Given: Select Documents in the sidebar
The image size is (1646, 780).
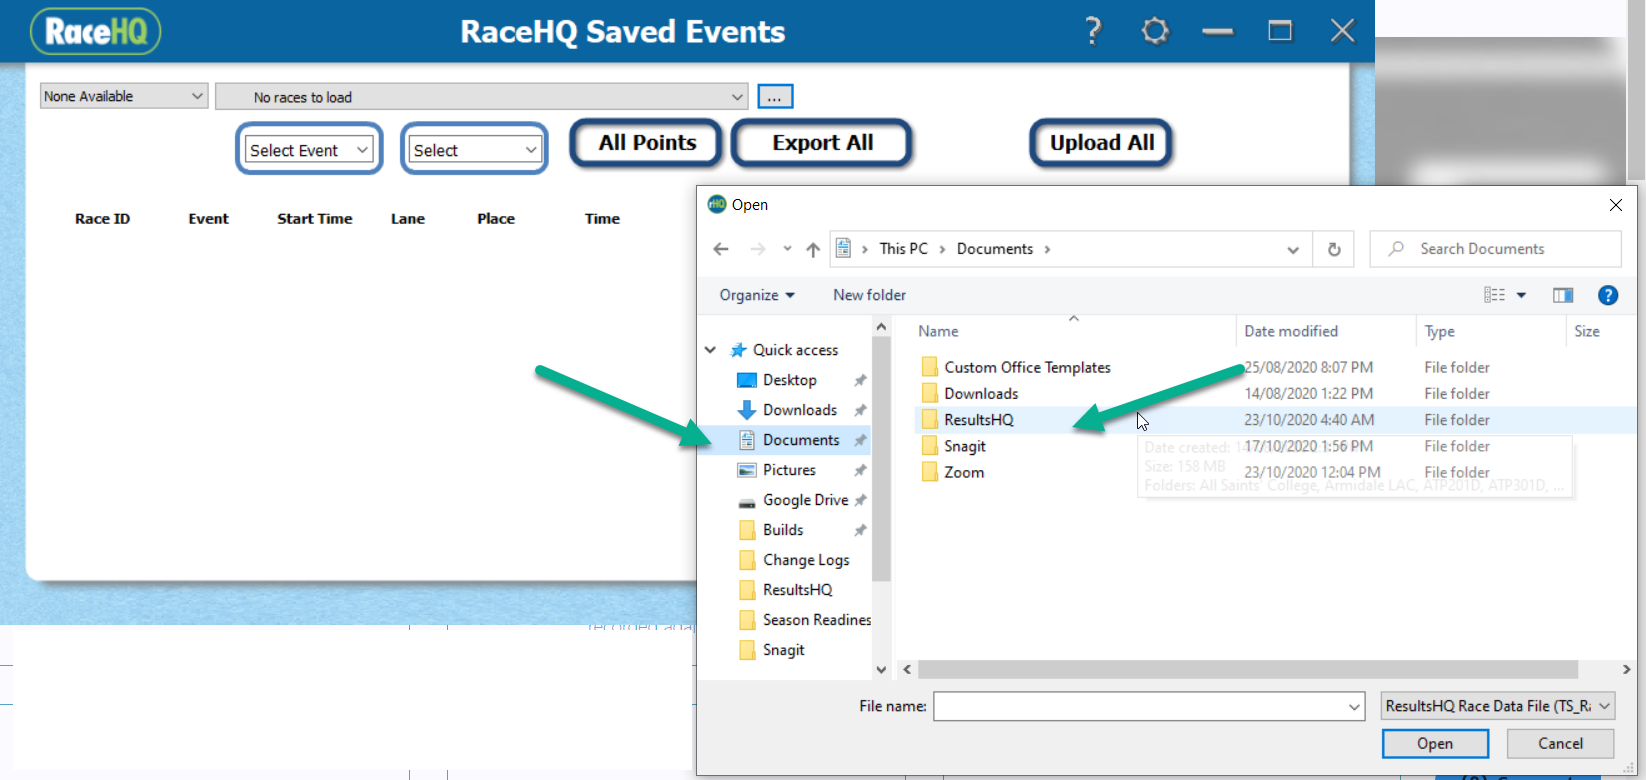Looking at the screenshot, I should point(800,440).
